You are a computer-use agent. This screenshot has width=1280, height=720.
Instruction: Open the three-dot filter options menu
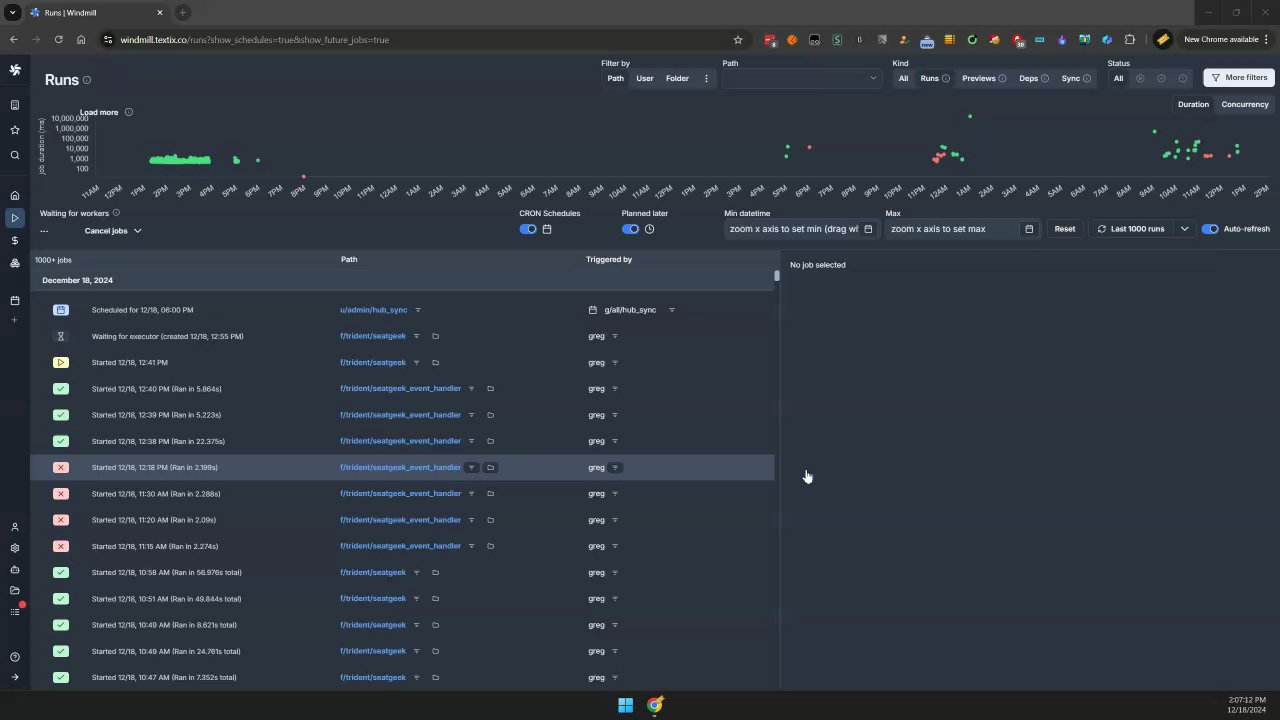(x=706, y=78)
